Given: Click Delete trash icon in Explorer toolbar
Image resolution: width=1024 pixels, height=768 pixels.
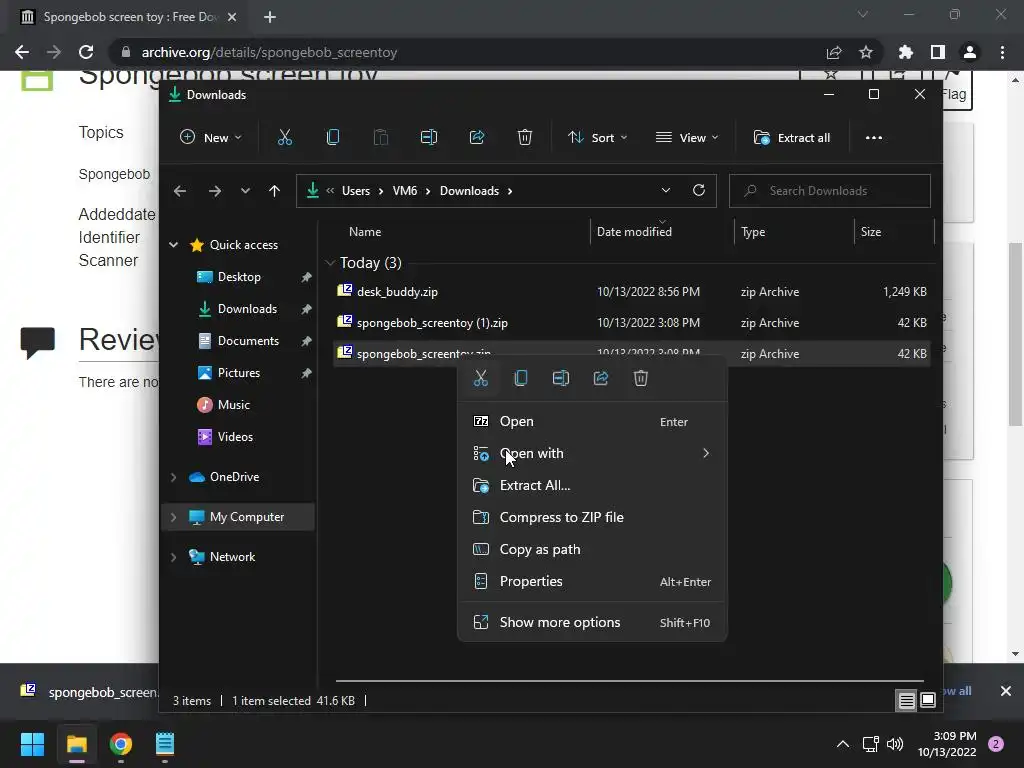Looking at the screenshot, I should pos(524,137).
